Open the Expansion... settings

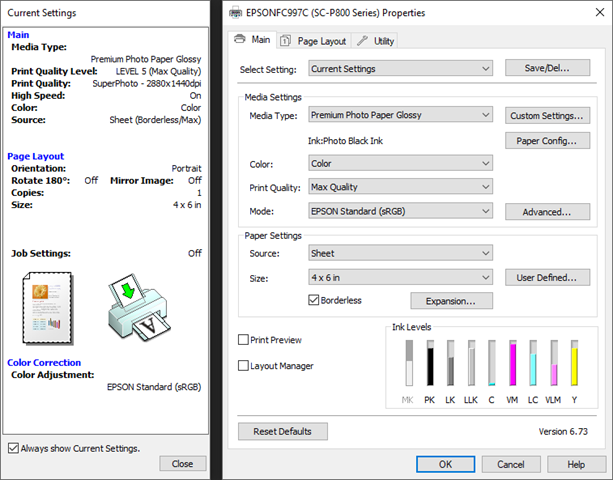pos(452,301)
